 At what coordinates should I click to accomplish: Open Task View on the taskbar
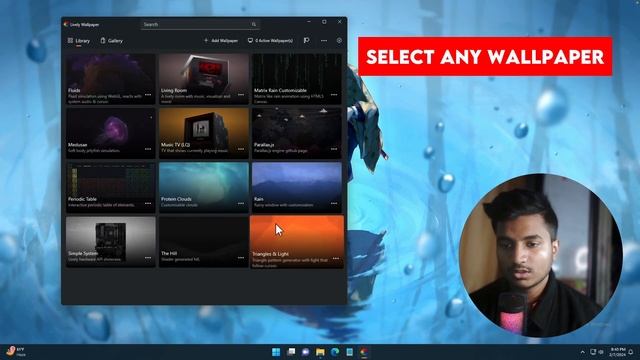291,352
